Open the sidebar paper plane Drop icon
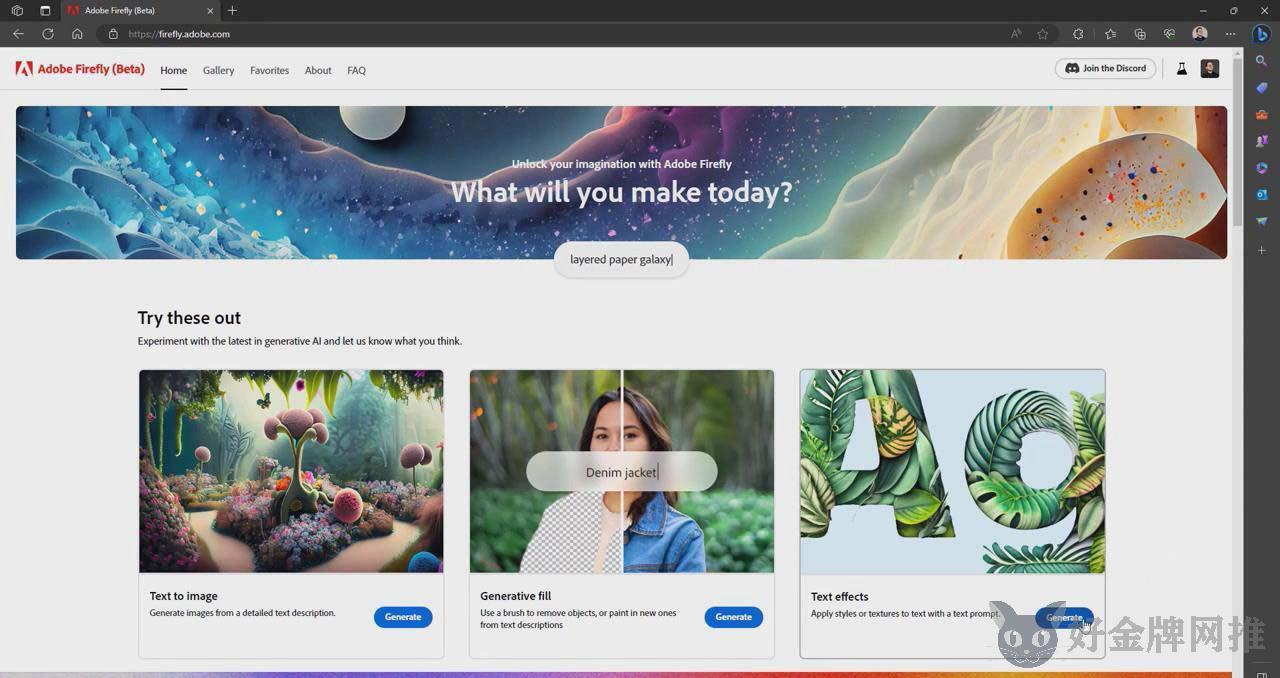 [x=1262, y=221]
